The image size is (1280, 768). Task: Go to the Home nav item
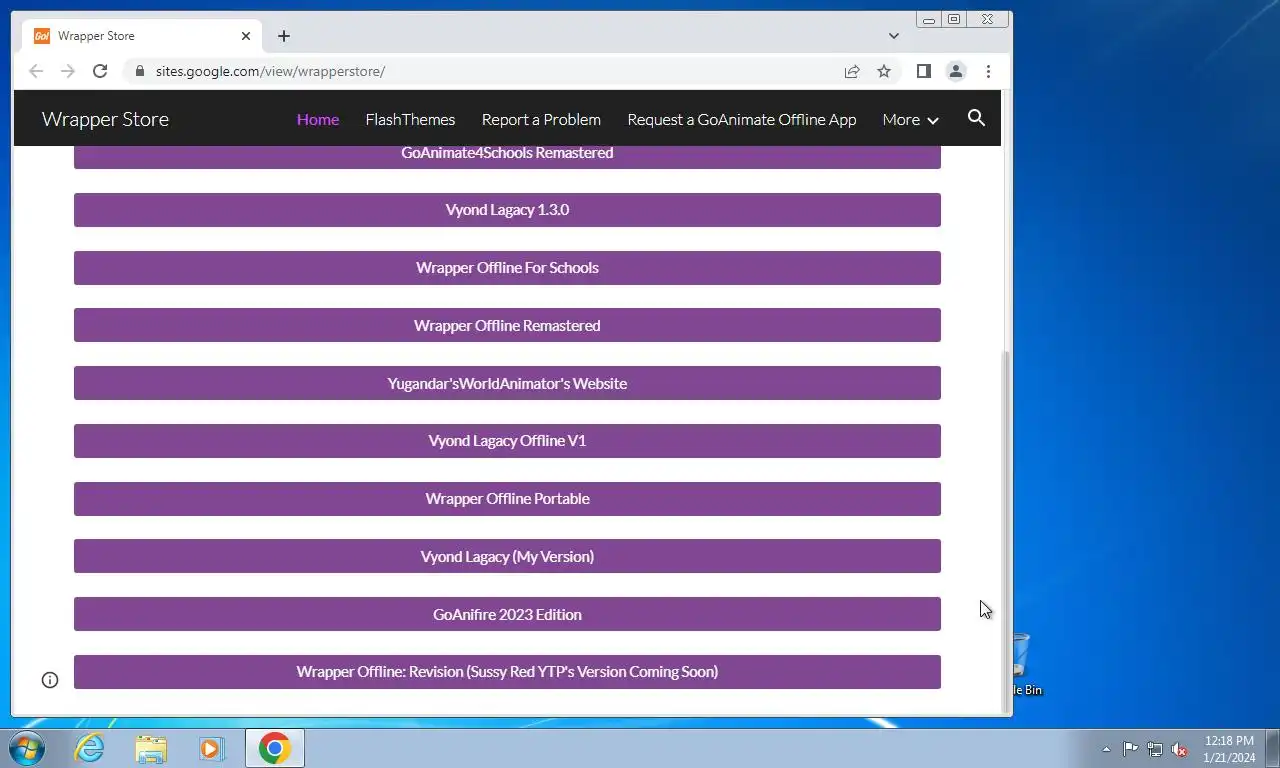point(318,119)
